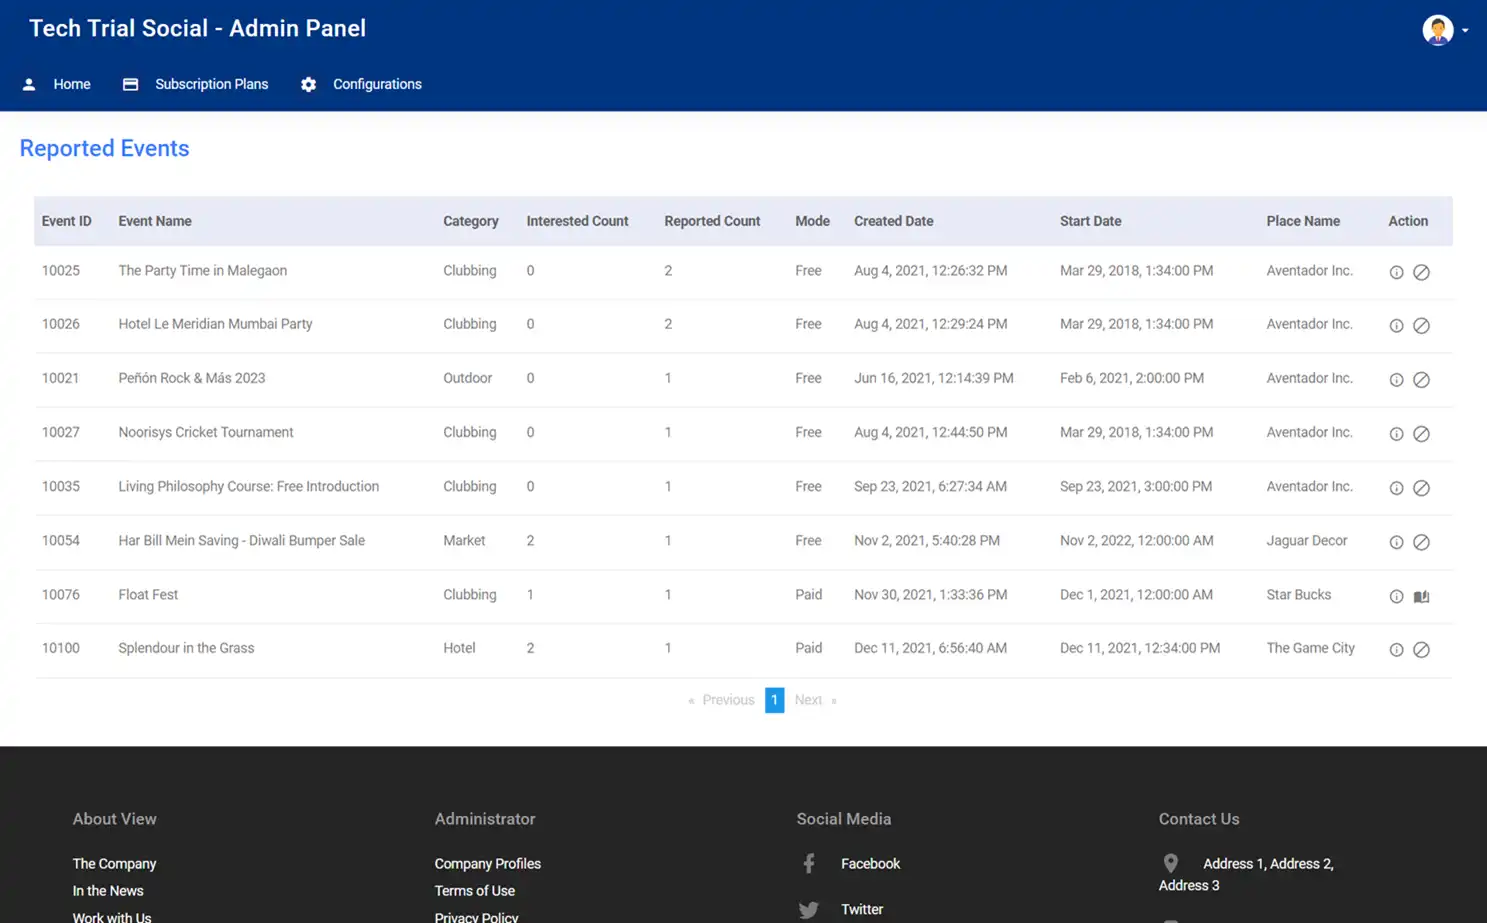Image resolution: width=1487 pixels, height=923 pixels.
Task: Block event "Hotel Le Meridian Mumbai Party"
Action: pyautogui.click(x=1422, y=325)
